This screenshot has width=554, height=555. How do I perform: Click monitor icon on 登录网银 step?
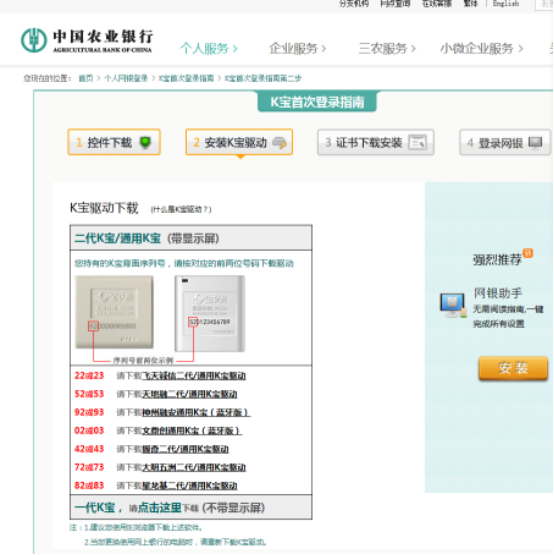click(535, 143)
